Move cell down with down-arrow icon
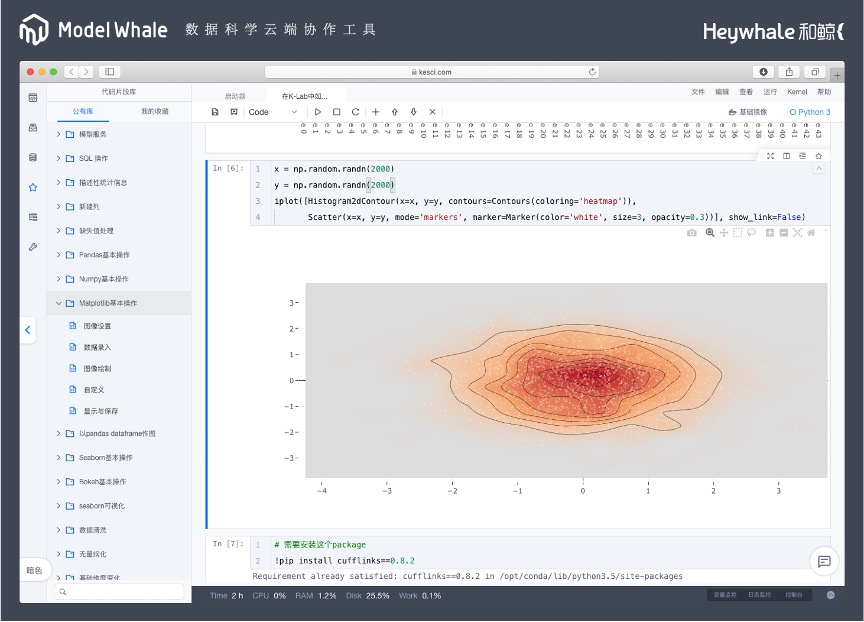Image resolution: width=864 pixels, height=622 pixels. pos(413,112)
